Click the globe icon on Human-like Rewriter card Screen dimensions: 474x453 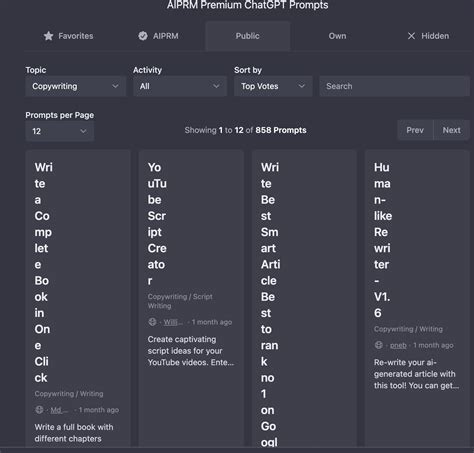click(x=379, y=345)
